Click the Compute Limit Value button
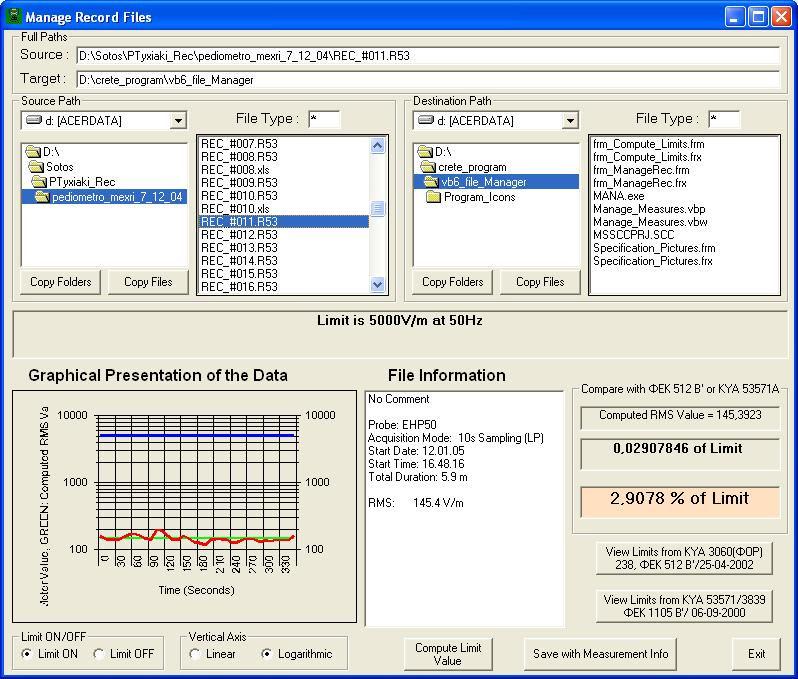 point(448,654)
